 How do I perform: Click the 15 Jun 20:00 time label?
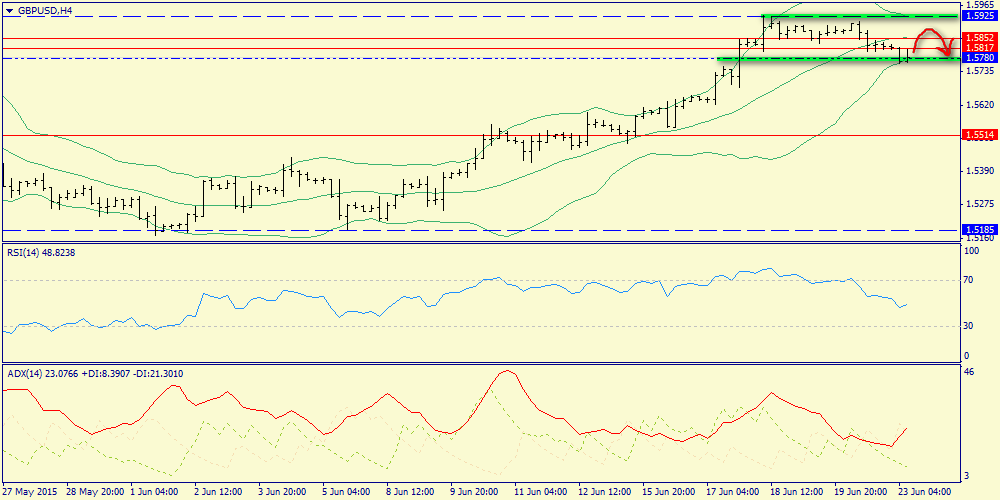668,492
